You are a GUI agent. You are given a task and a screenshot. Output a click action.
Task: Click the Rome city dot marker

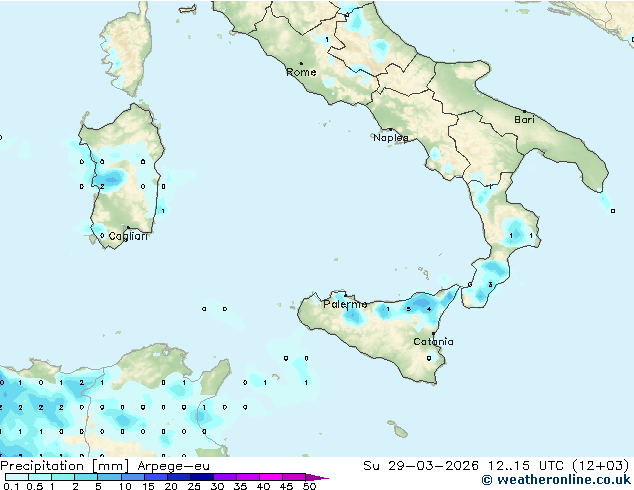point(301,63)
